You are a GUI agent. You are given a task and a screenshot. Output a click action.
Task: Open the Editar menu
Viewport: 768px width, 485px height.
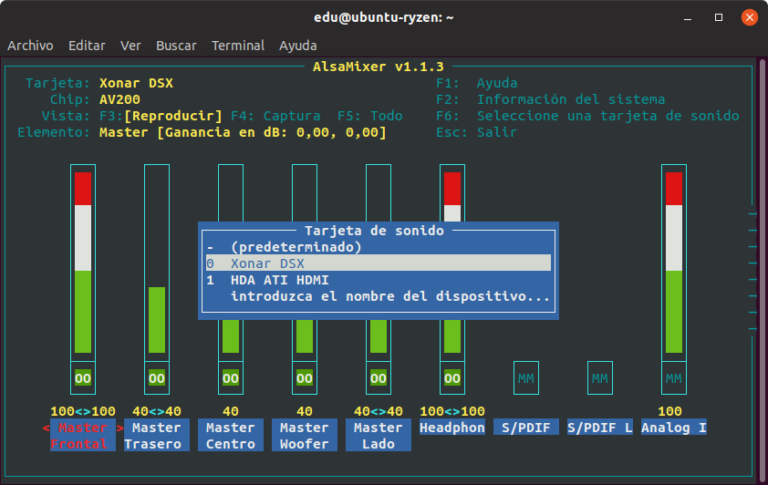[x=87, y=46]
